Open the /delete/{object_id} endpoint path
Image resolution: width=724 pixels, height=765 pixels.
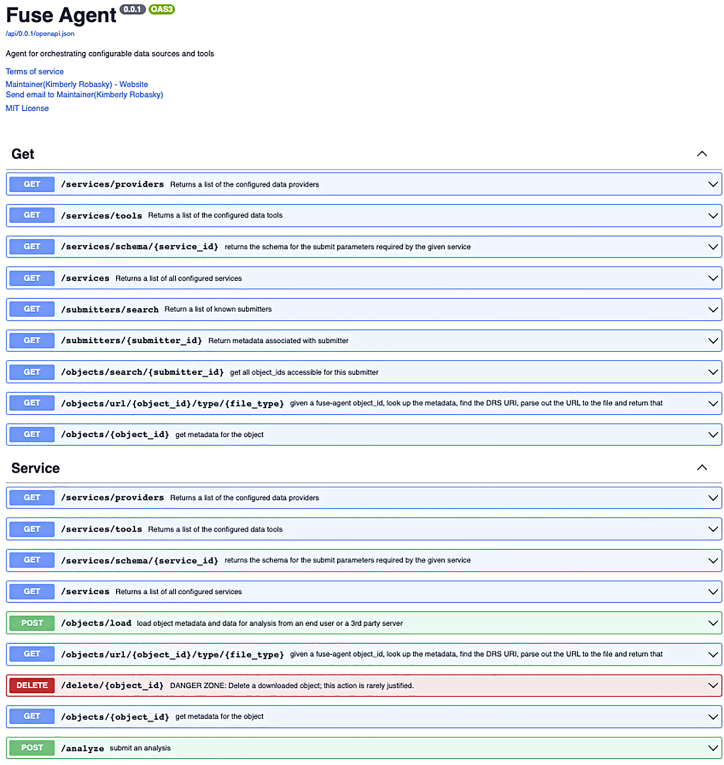(112, 685)
